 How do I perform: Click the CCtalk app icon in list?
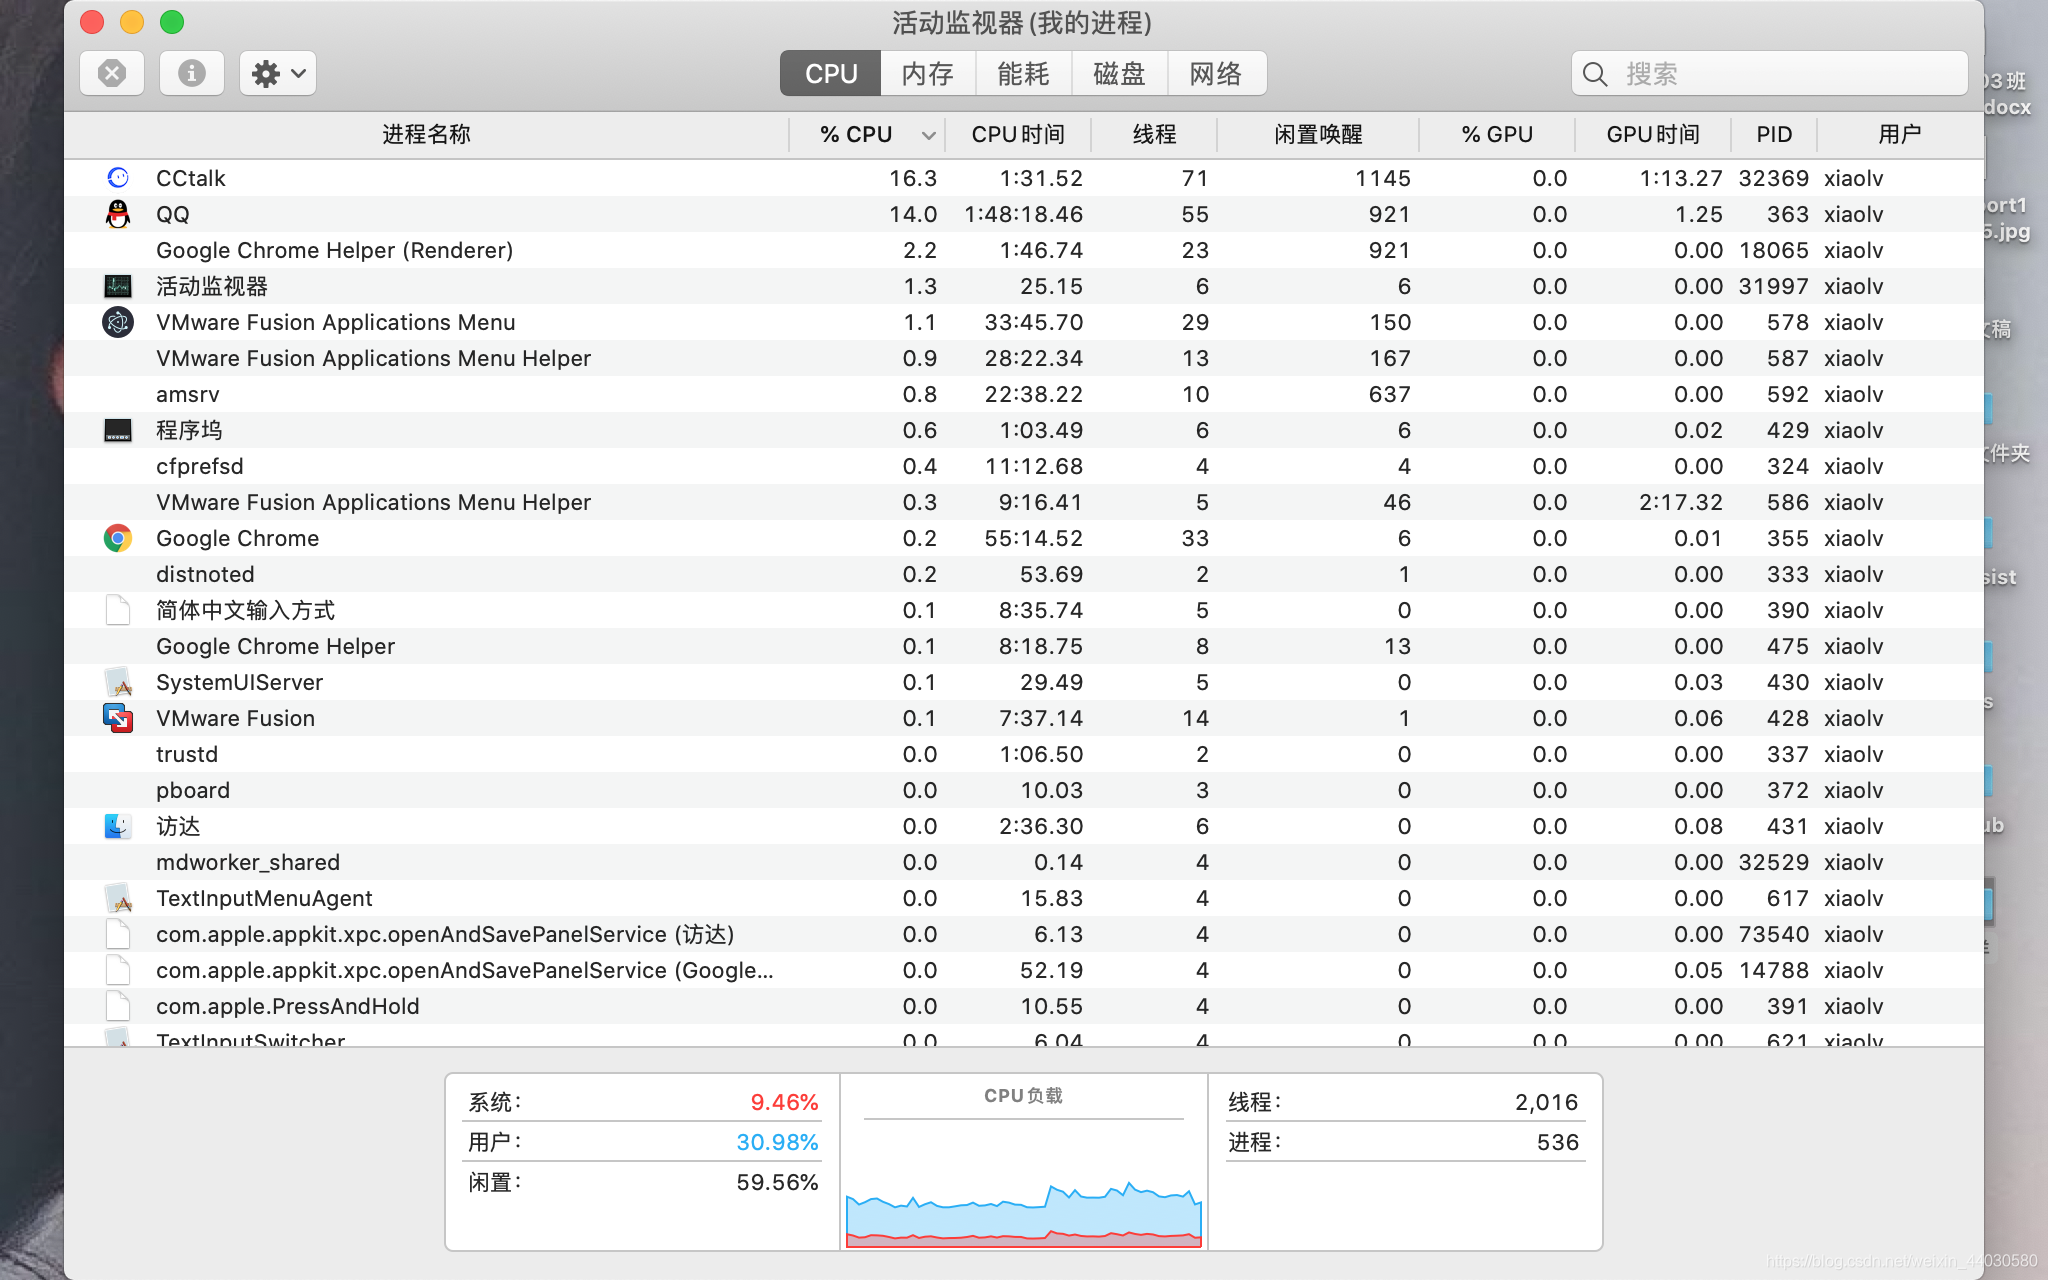118,177
